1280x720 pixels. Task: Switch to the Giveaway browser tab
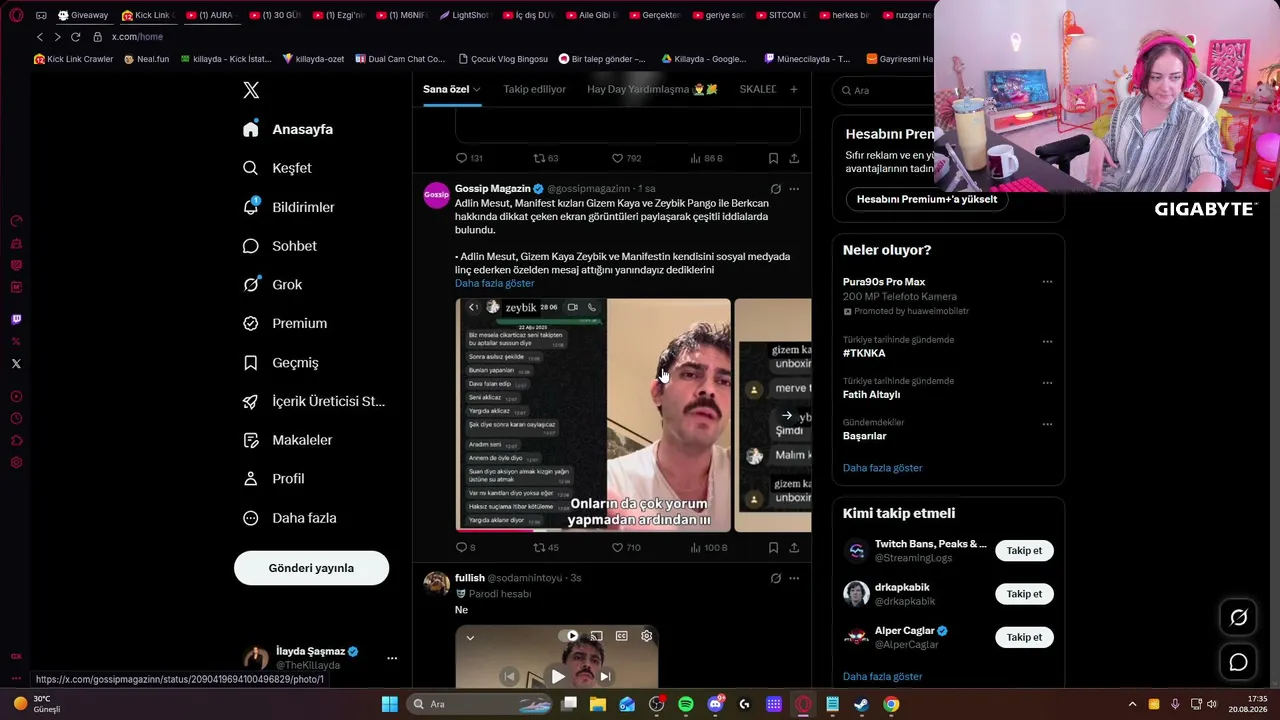pyautogui.click(x=83, y=15)
